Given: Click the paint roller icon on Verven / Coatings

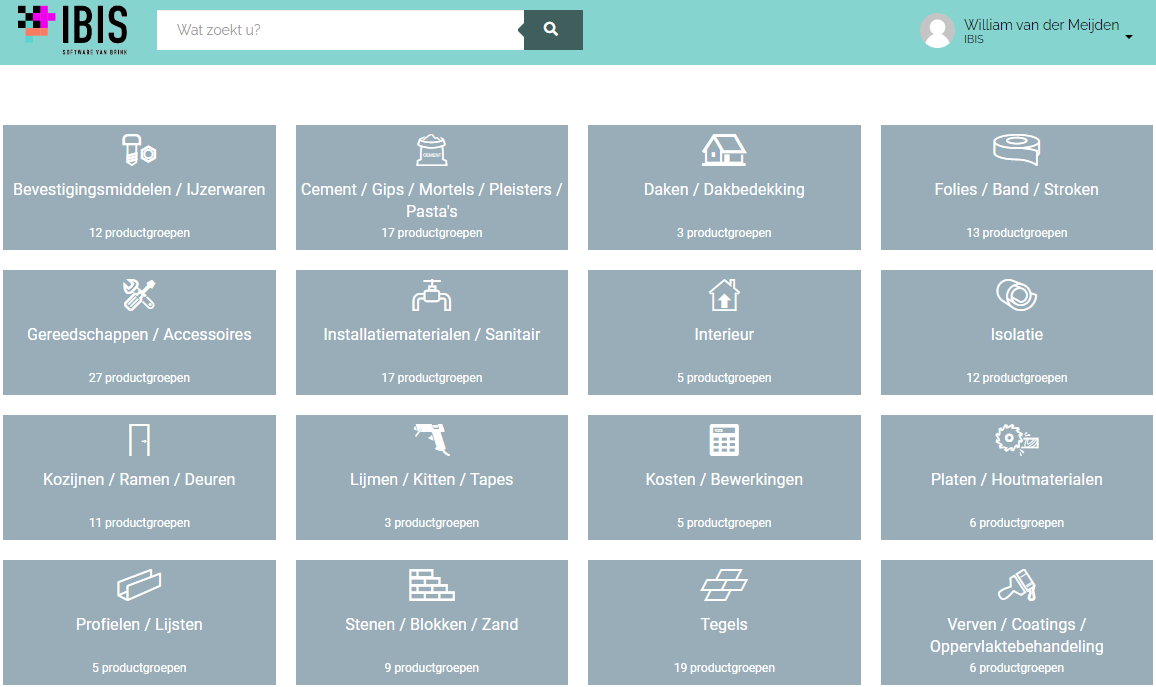Looking at the screenshot, I should tap(1016, 584).
